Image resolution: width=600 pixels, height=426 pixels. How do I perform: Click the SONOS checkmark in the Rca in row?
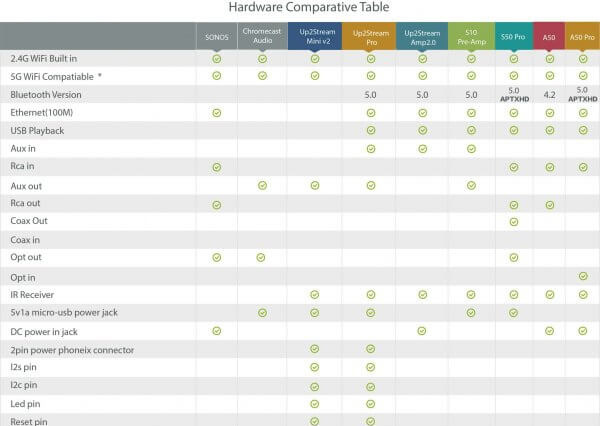coord(217,166)
